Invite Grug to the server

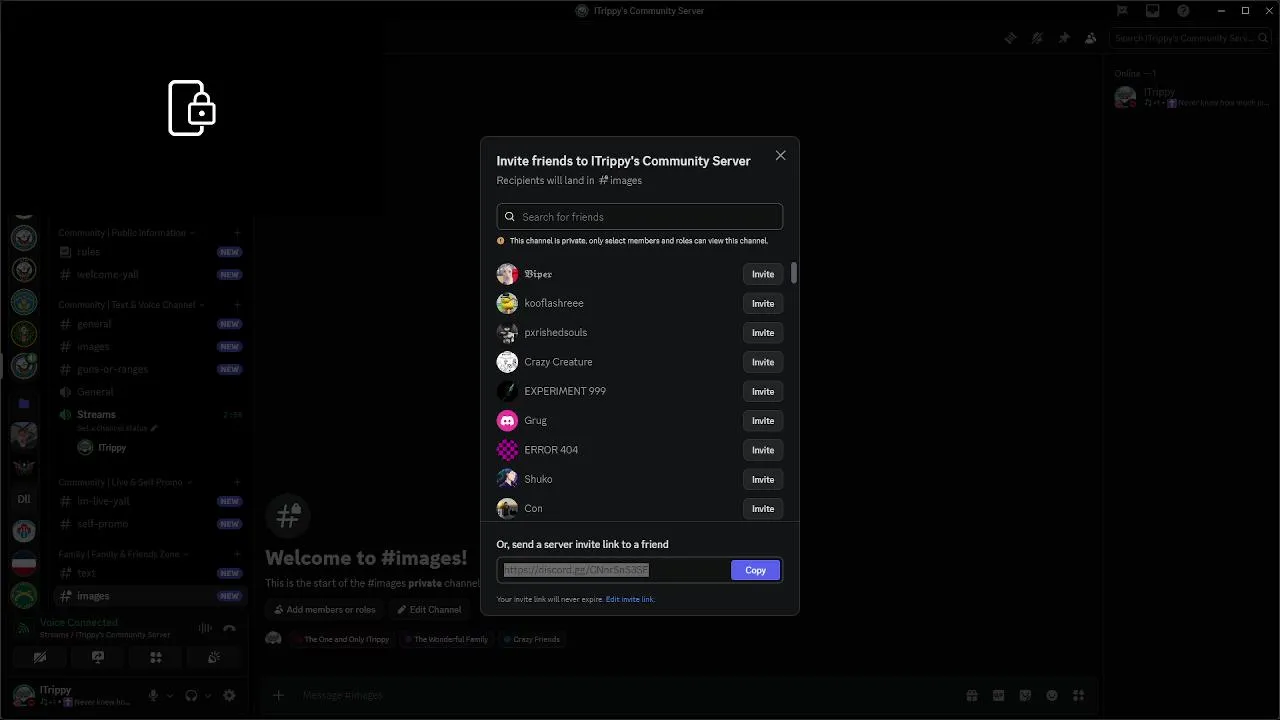click(763, 420)
